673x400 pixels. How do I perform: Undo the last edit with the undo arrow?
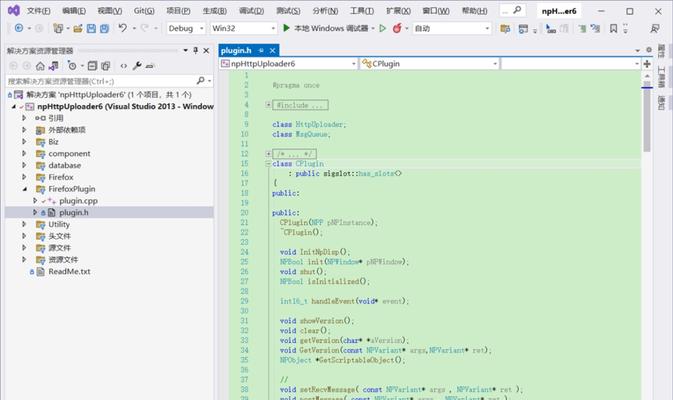tap(122, 28)
